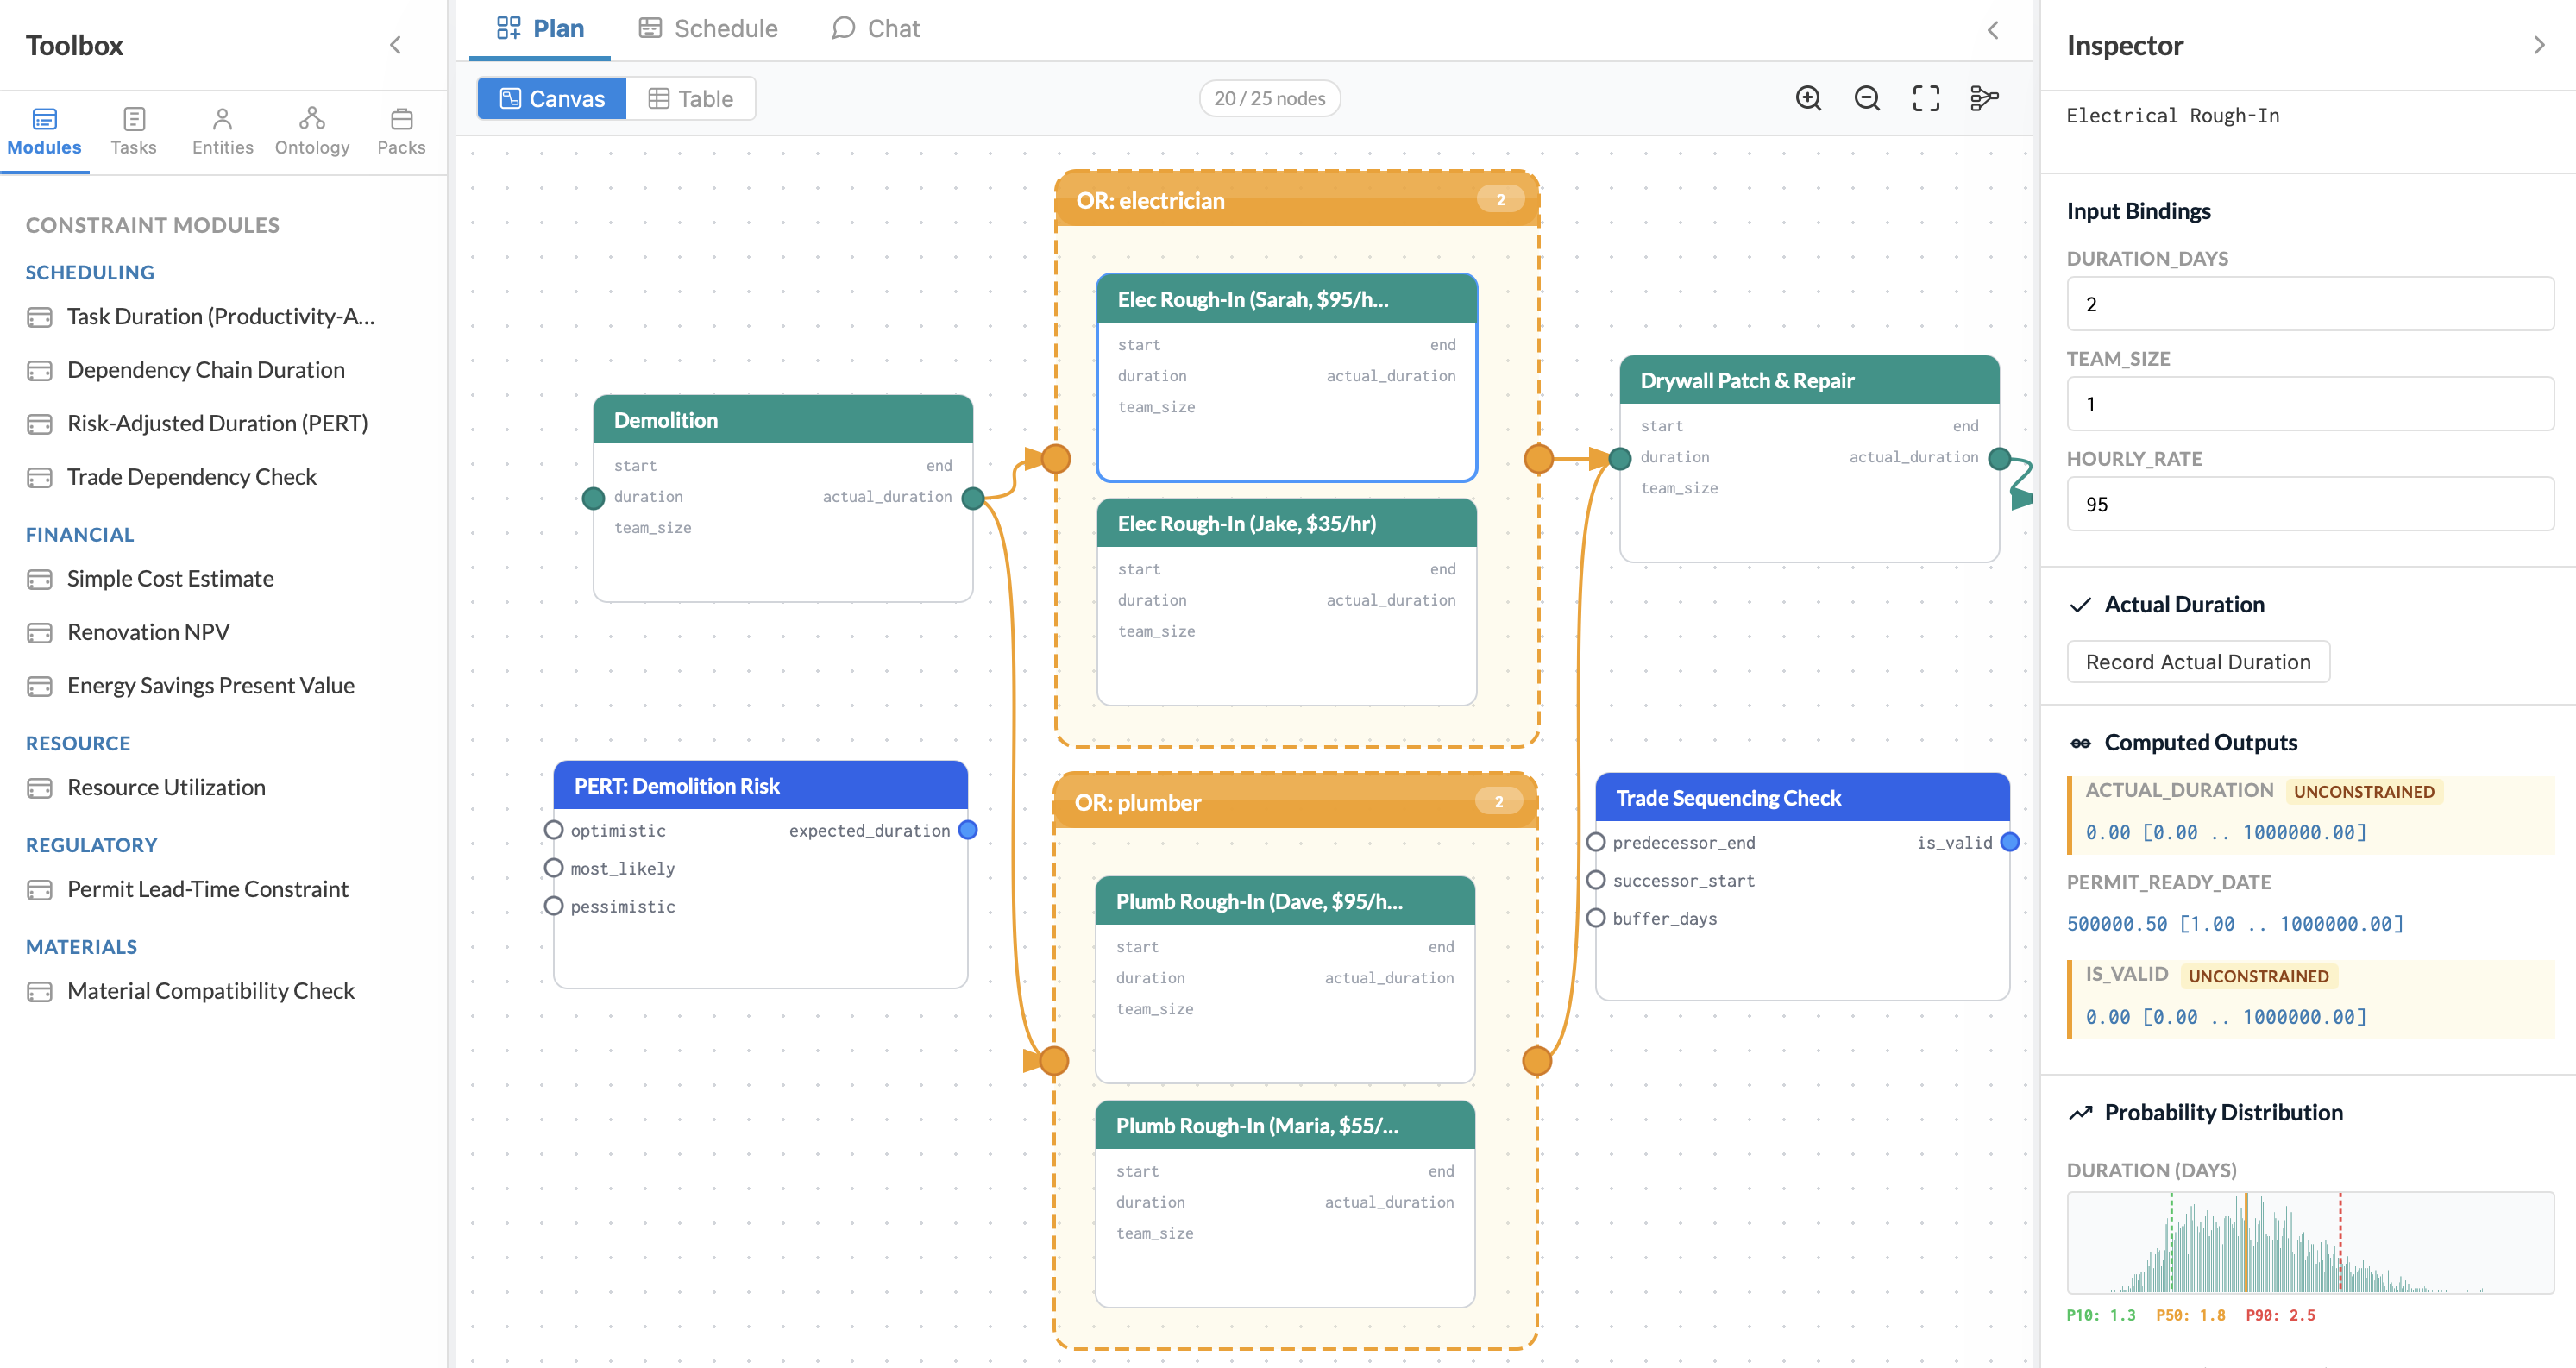Open the Ontology panel icon

pyautogui.click(x=311, y=128)
